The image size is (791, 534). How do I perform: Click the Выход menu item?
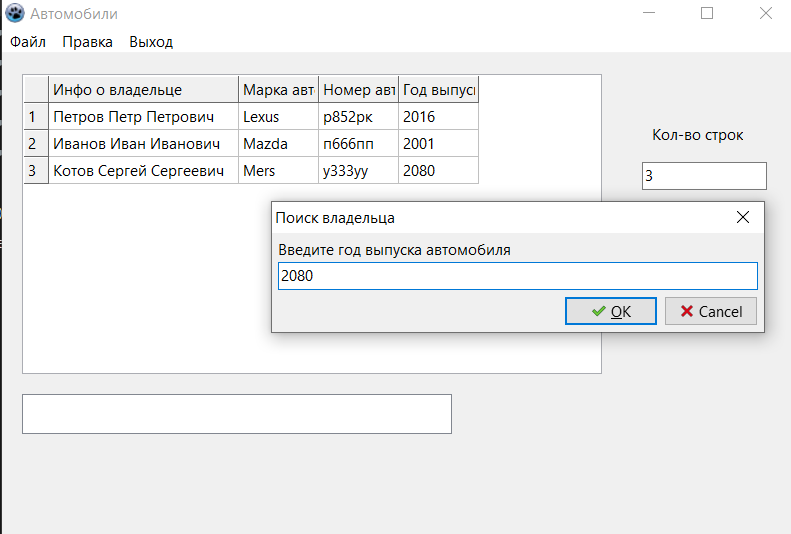point(151,42)
